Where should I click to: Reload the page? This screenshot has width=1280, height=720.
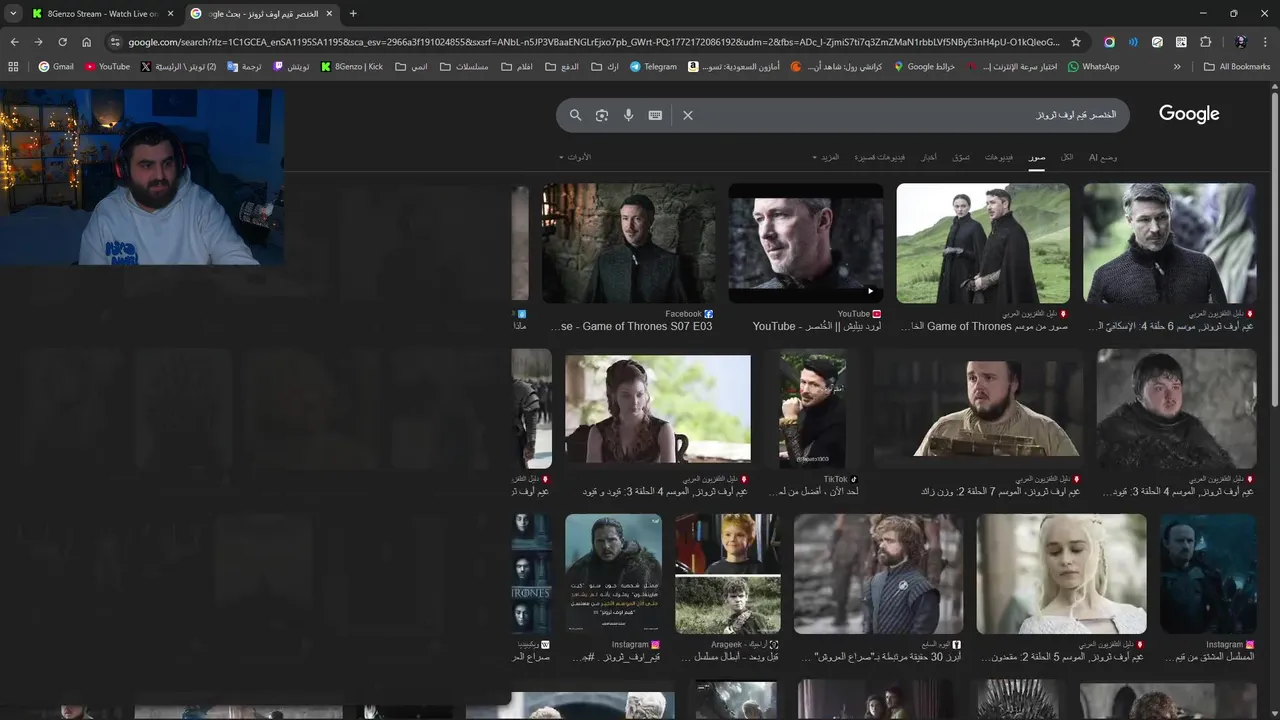pyautogui.click(x=62, y=42)
